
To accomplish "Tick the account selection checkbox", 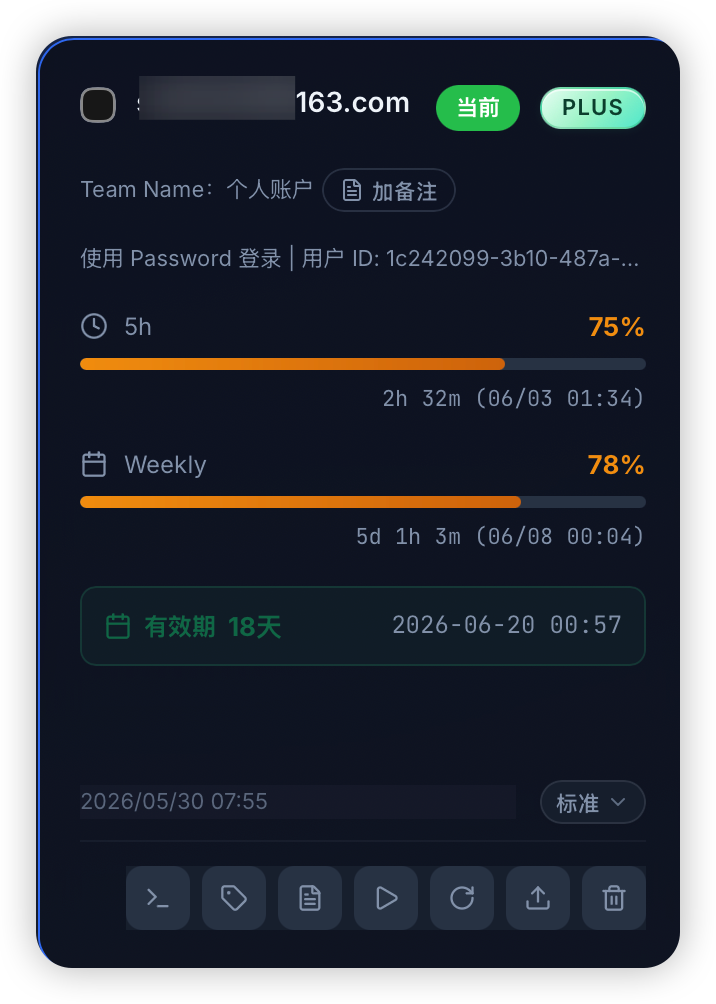I will (x=98, y=104).
